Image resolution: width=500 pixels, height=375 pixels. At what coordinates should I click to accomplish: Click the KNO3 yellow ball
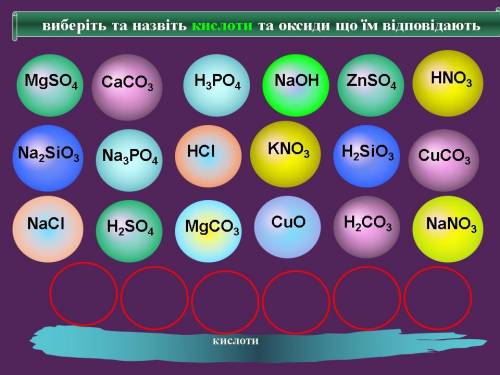285,154
